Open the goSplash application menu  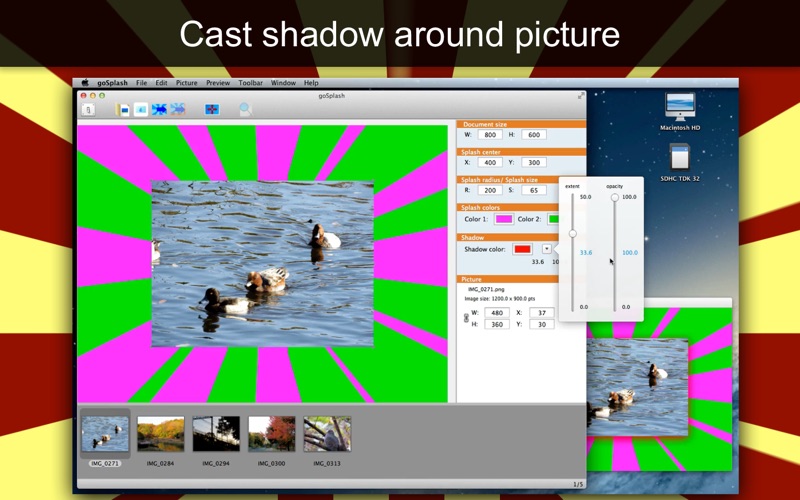(x=112, y=83)
